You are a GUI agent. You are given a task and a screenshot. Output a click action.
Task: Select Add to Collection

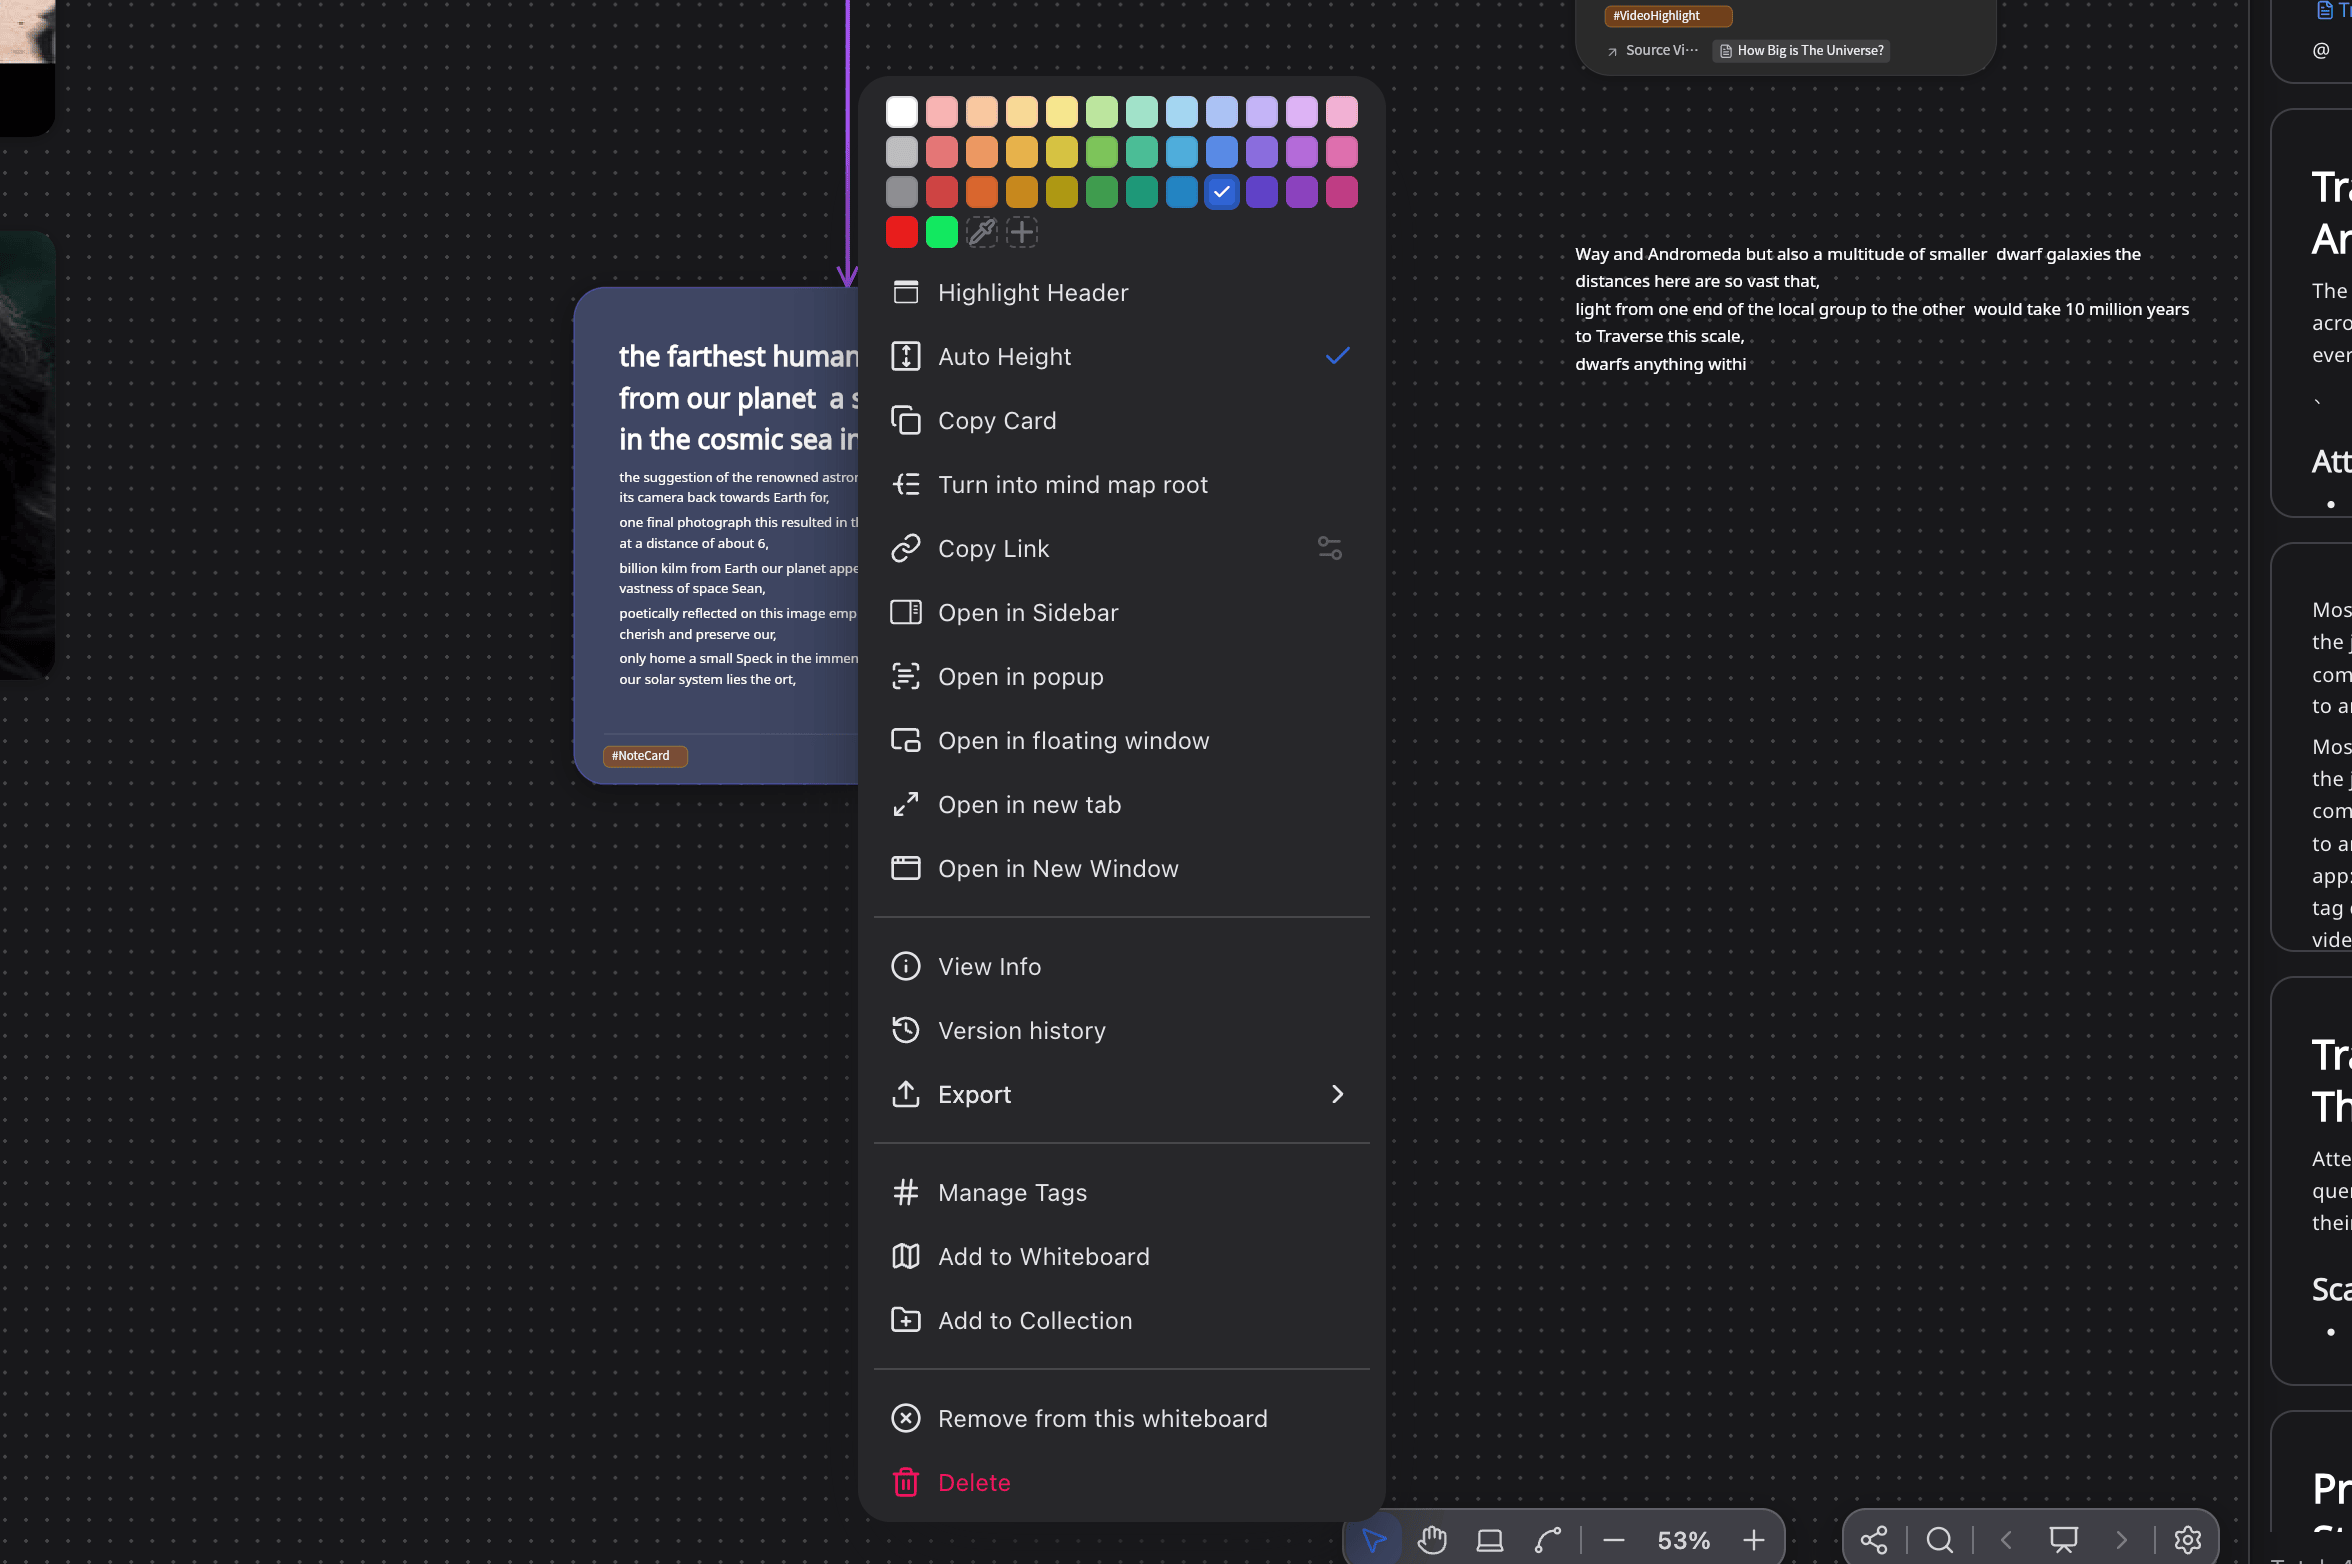(1122, 1320)
